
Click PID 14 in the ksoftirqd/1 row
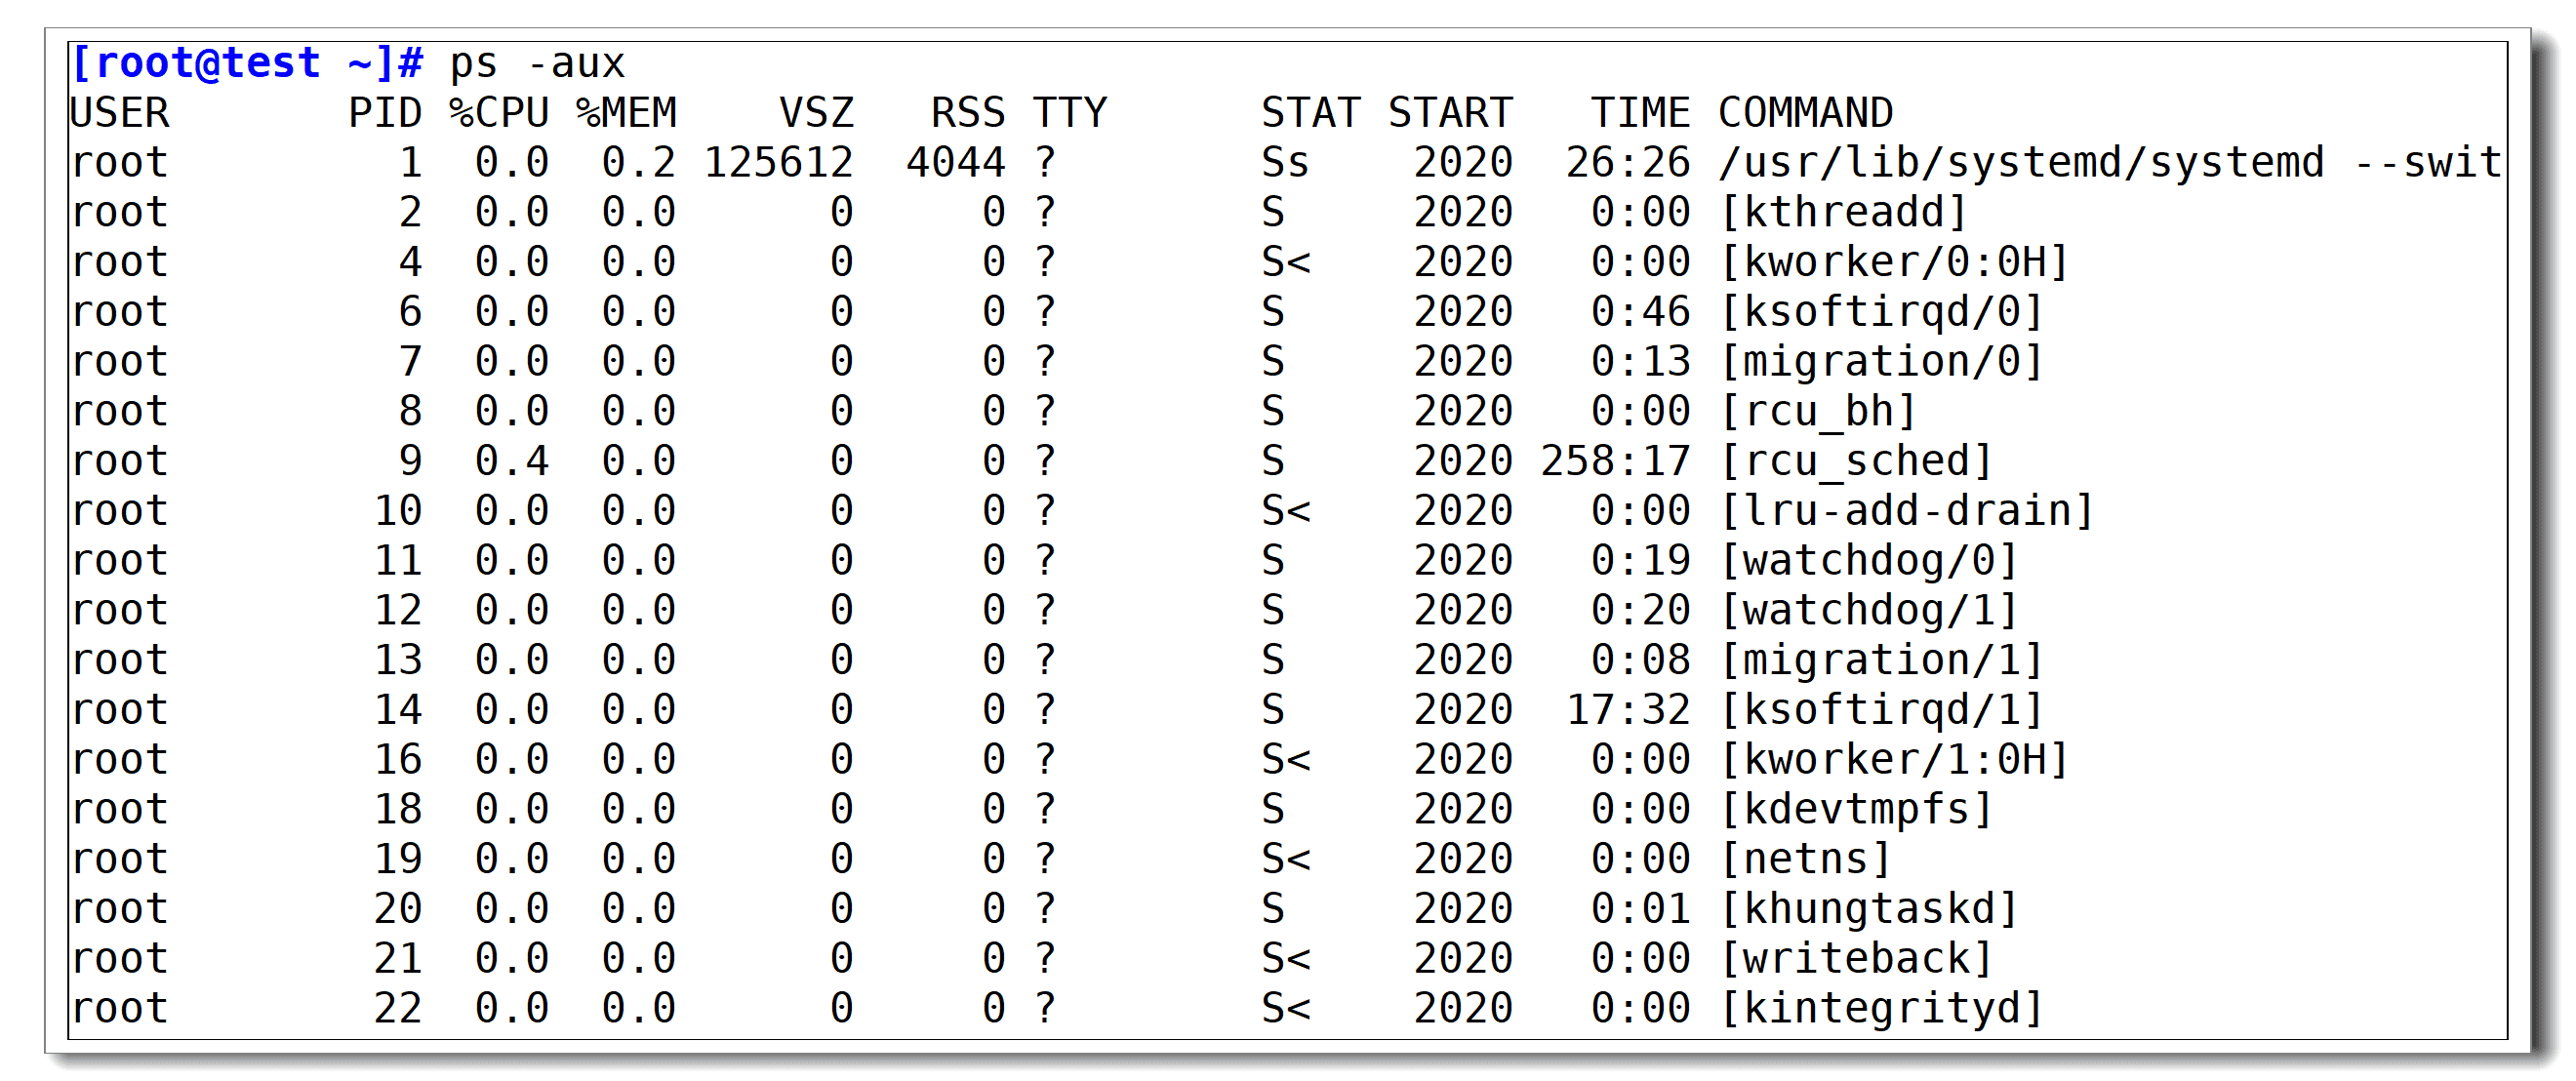pyautogui.click(x=398, y=710)
